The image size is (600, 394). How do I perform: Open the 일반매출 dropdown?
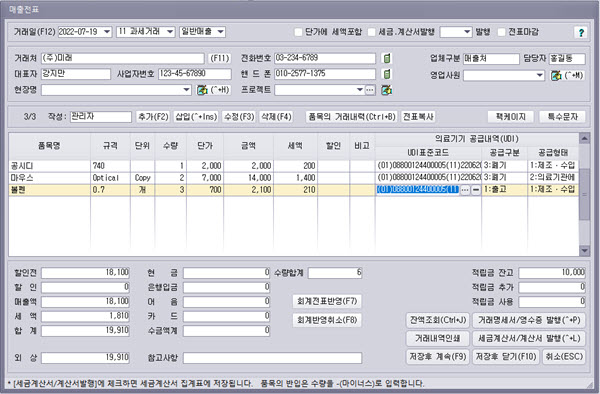220,32
